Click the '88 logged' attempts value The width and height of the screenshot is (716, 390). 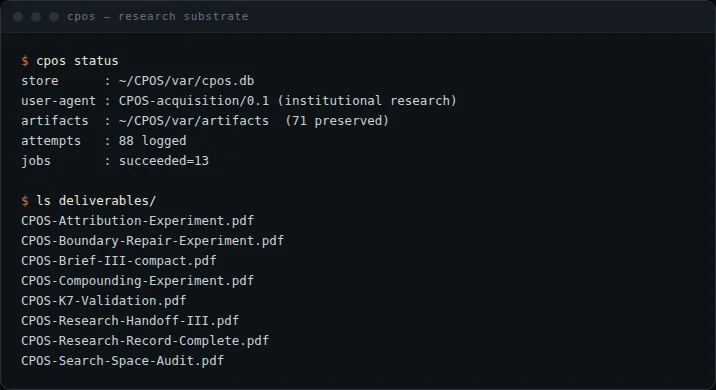[x=153, y=141]
